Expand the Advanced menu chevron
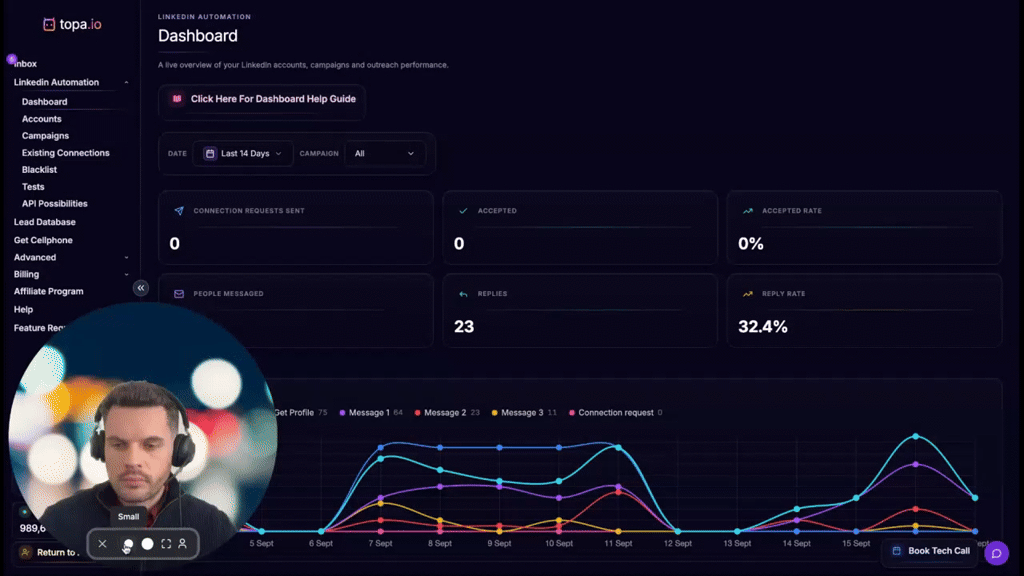The image size is (1024, 576). pyautogui.click(x=126, y=258)
